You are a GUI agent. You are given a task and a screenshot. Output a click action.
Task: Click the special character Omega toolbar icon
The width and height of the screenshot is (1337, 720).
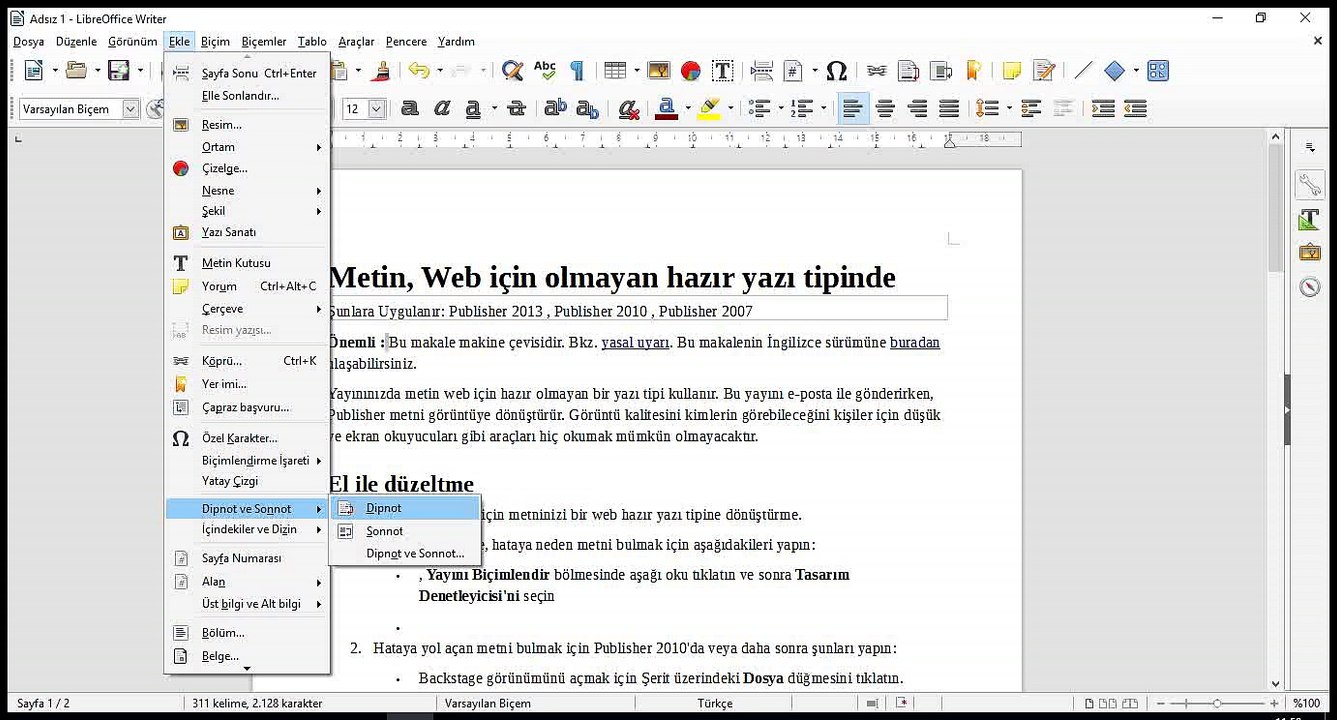coord(838,71)
